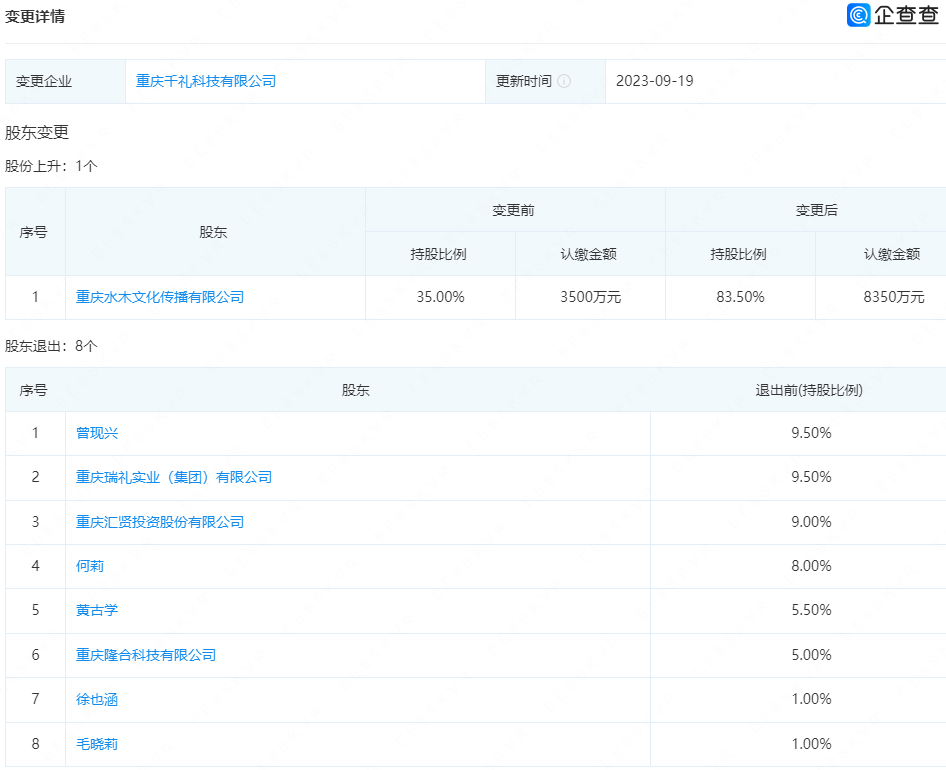946x770 pixels.
Task: Select the 83.50% shareholding cell
Action: (x=740, y=297)
